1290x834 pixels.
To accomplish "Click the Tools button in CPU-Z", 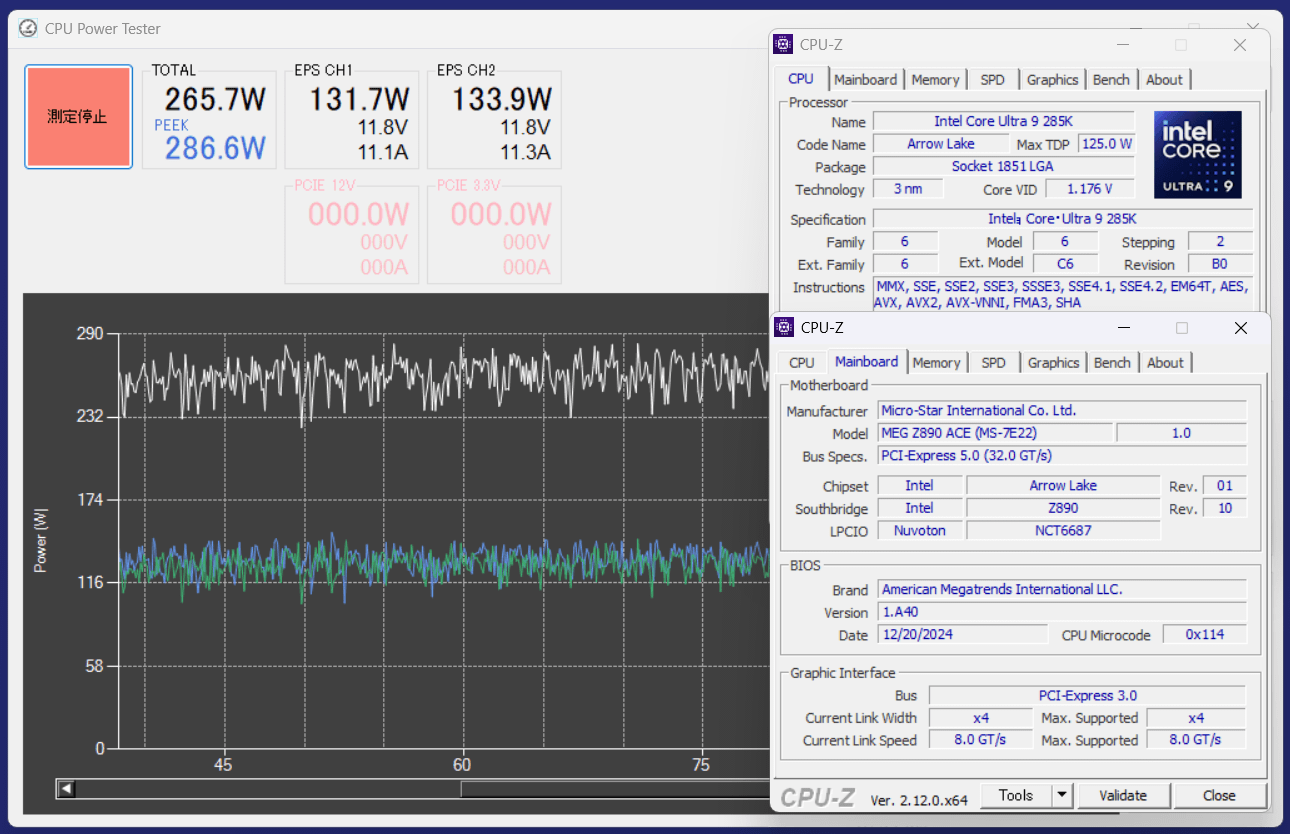I will pos(1015,796).
